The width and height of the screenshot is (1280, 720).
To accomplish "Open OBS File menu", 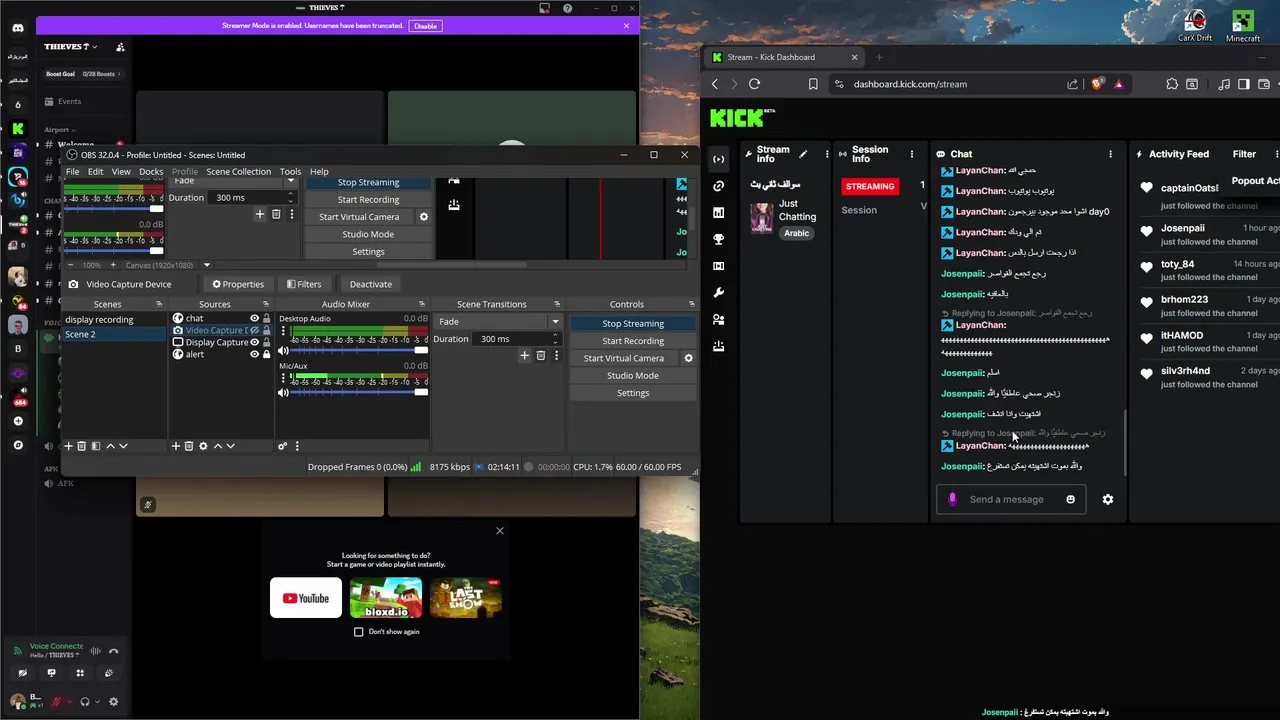I will (72, 171).
